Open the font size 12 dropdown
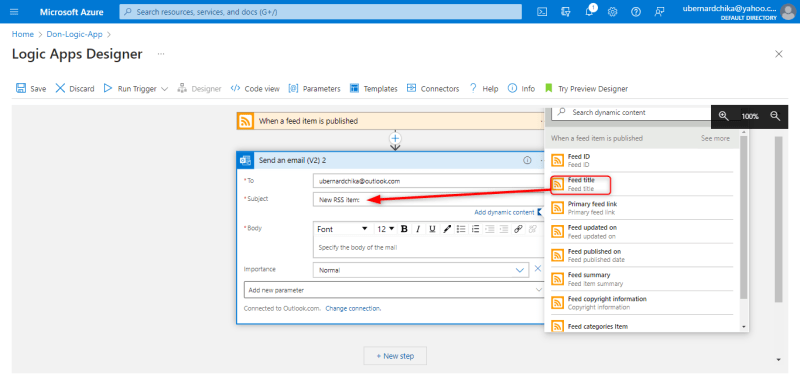Image resolution: width=800 pixels, height=385 pixels. coord(386,229)
